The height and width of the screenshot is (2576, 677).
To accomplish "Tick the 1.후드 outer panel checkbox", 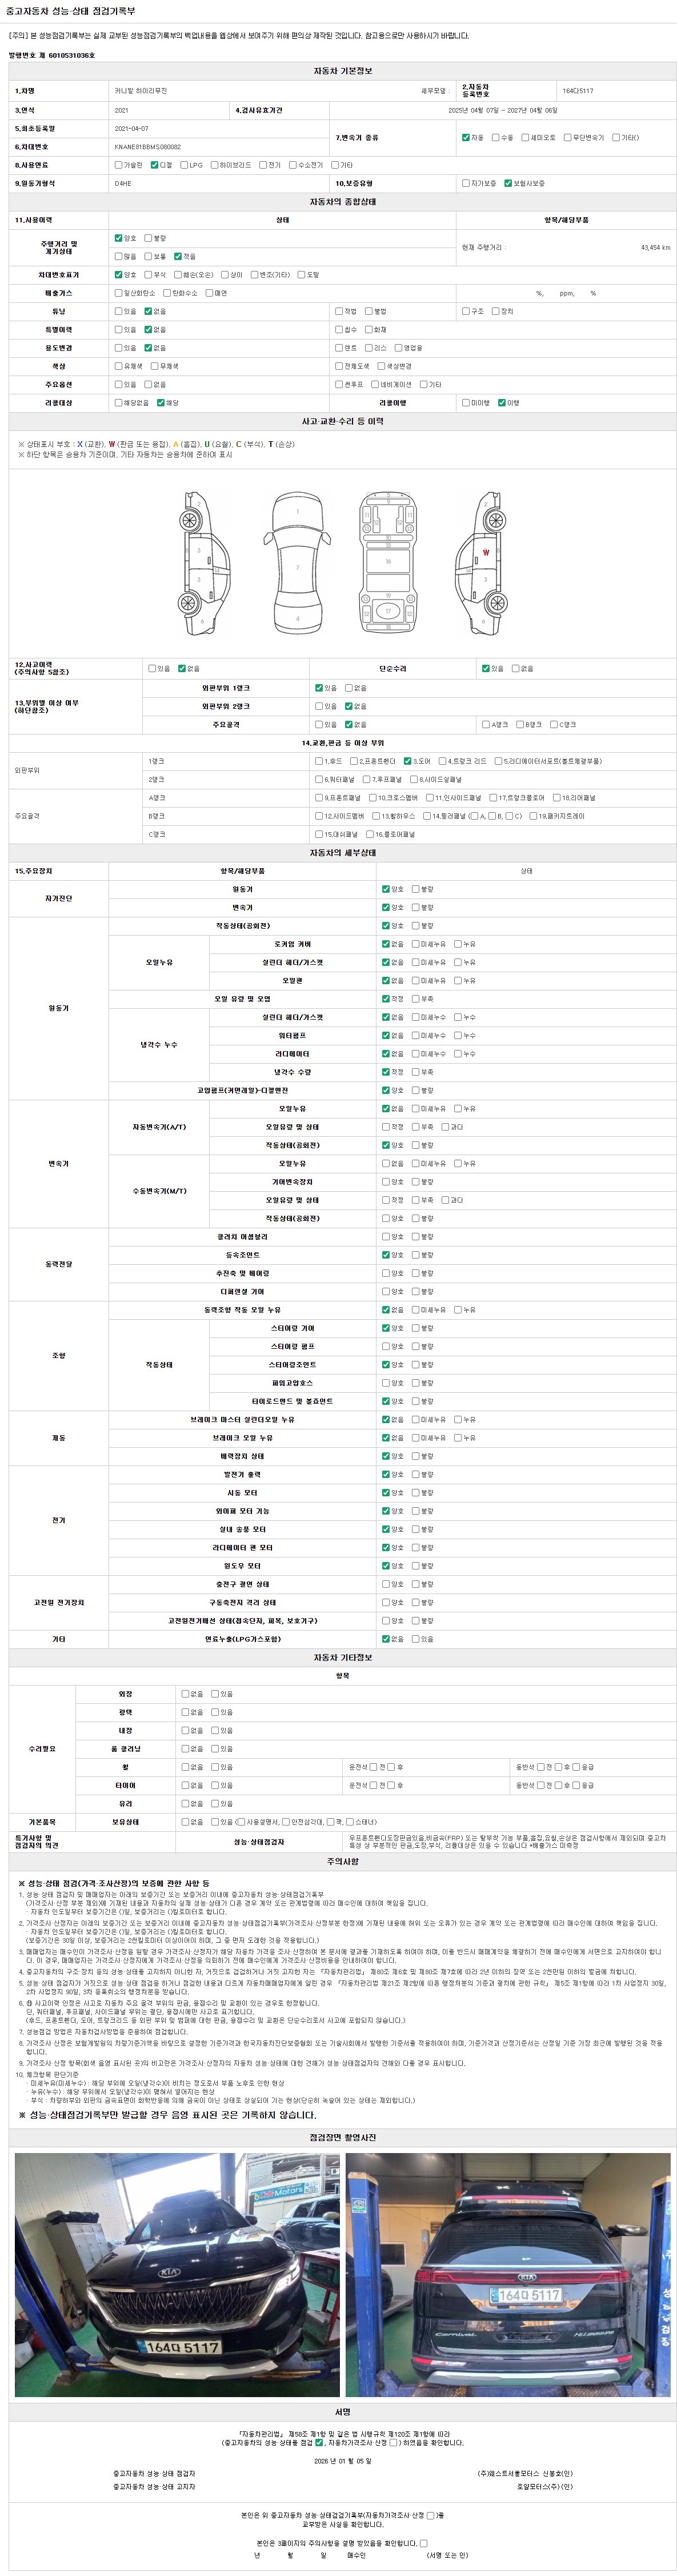I will tap(319, 761).
